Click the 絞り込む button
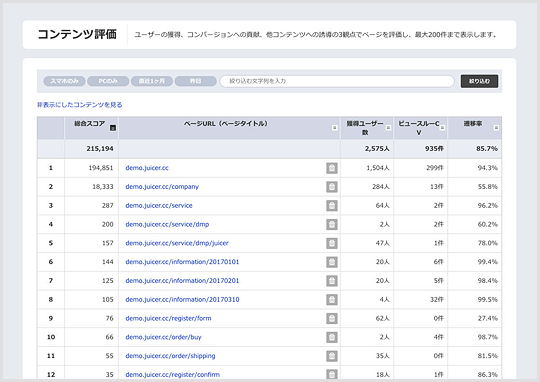Screen dimensions: 540x382 [479, 81]
